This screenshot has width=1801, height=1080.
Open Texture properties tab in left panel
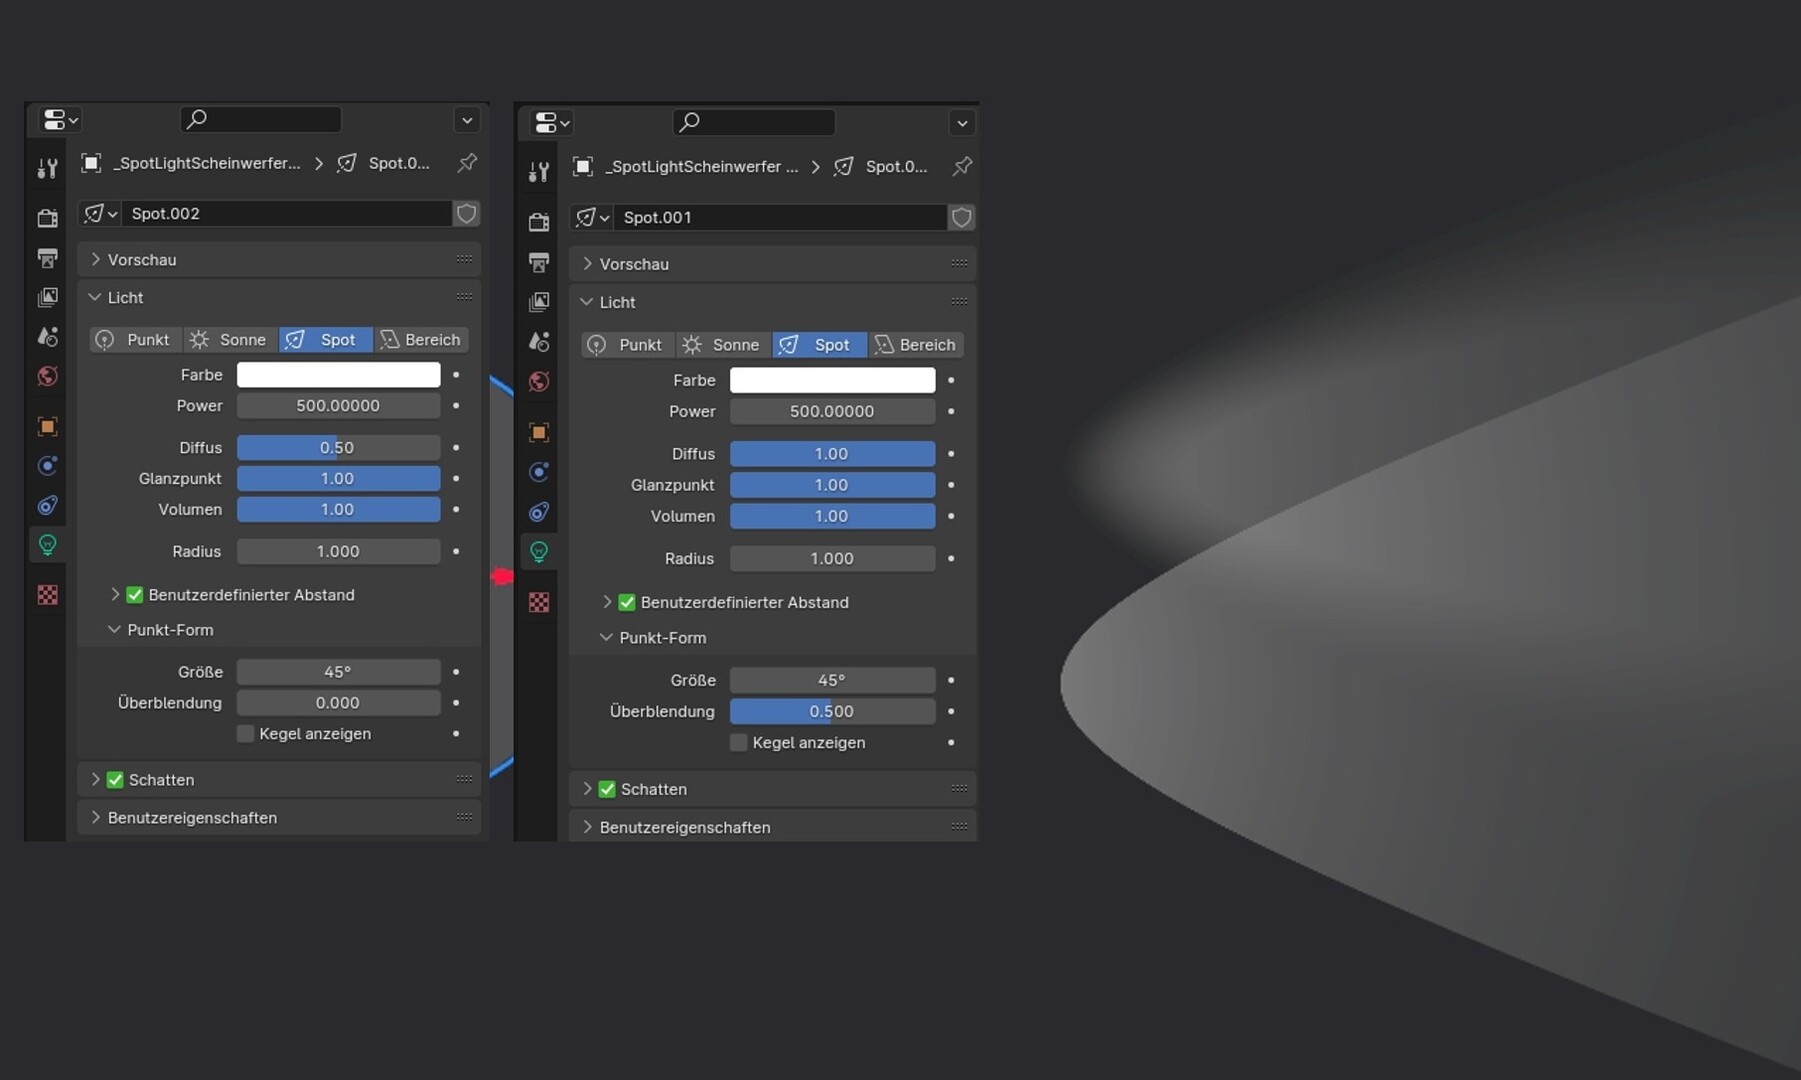(x=47, y=595)
